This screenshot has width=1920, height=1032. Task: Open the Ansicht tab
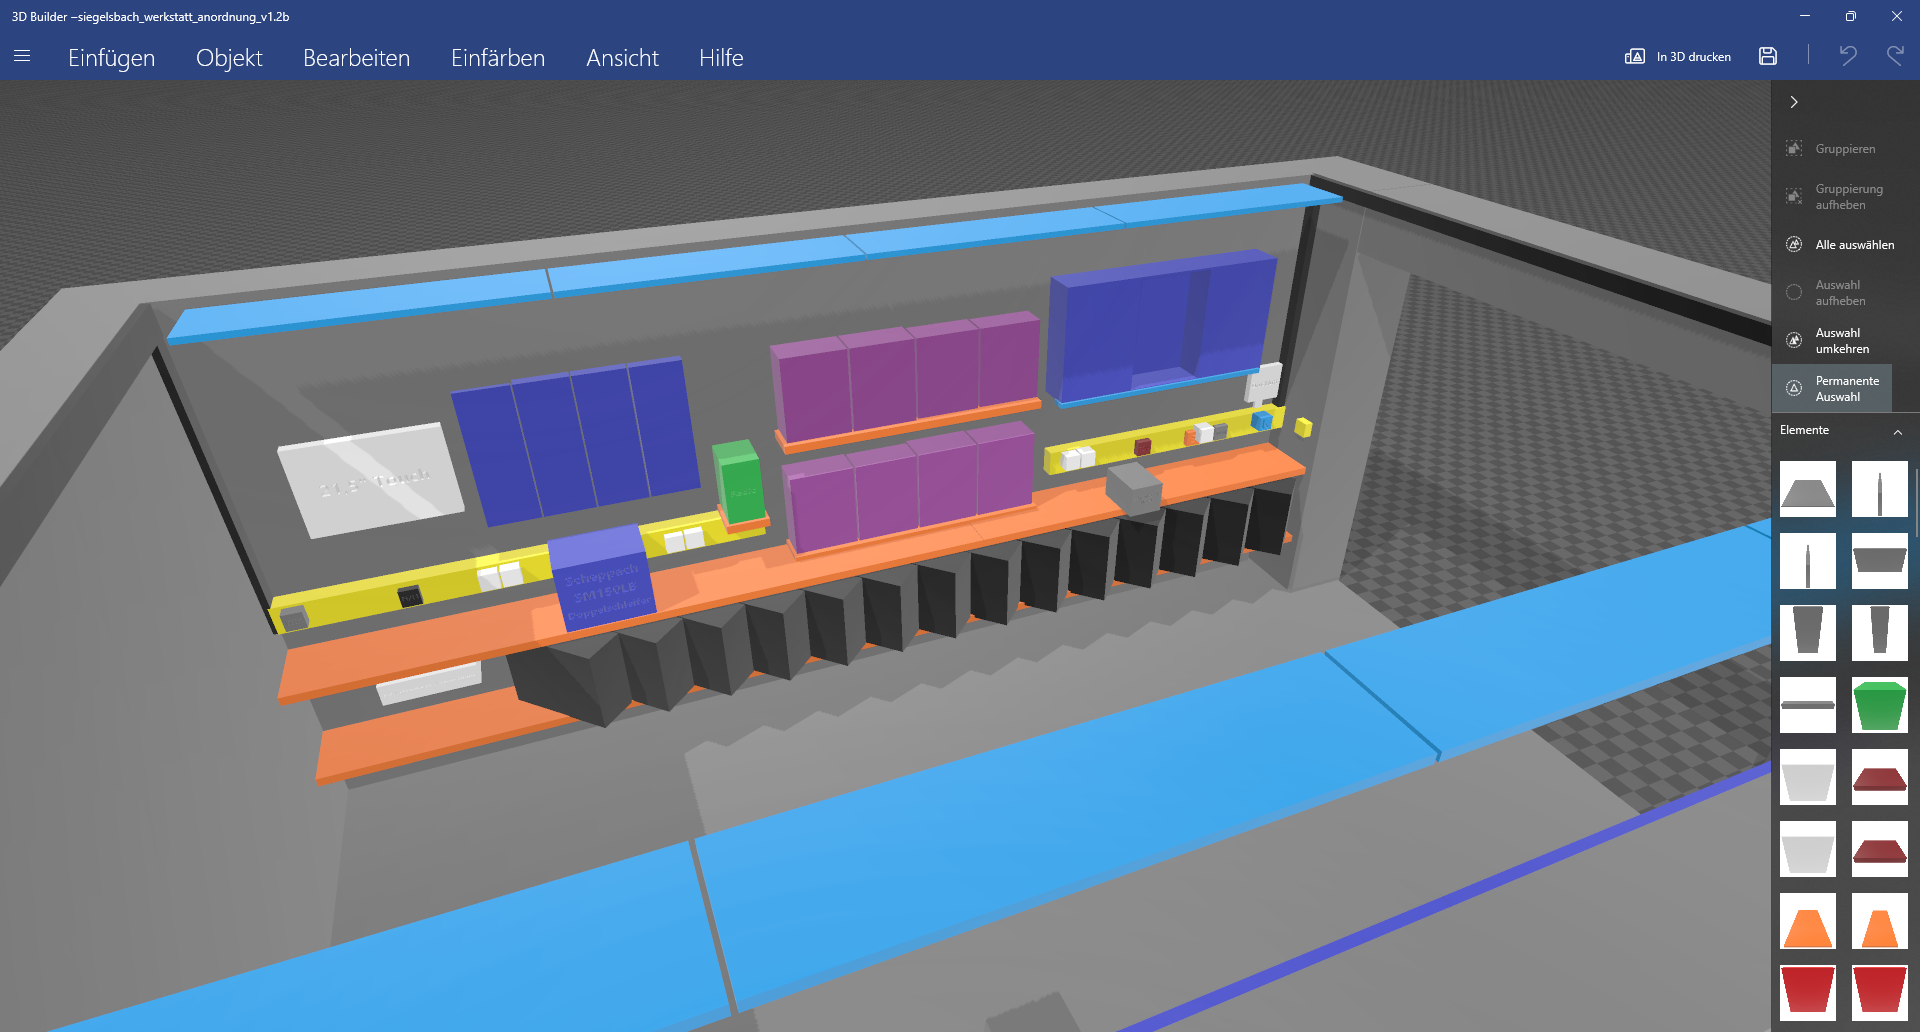[x=622, y=58]
